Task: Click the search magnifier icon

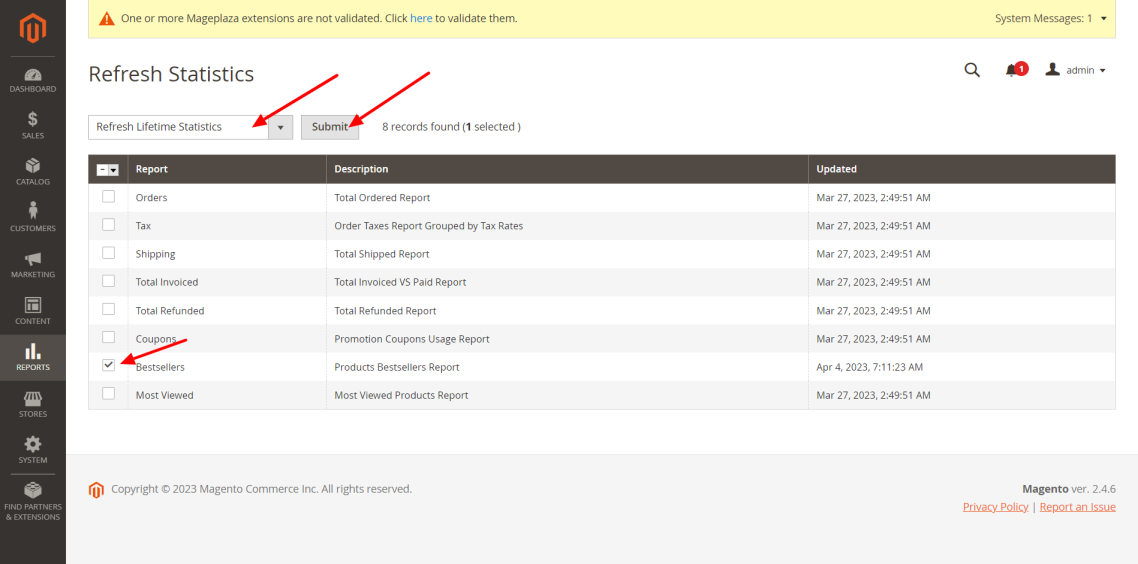Action: coord(971,70)
